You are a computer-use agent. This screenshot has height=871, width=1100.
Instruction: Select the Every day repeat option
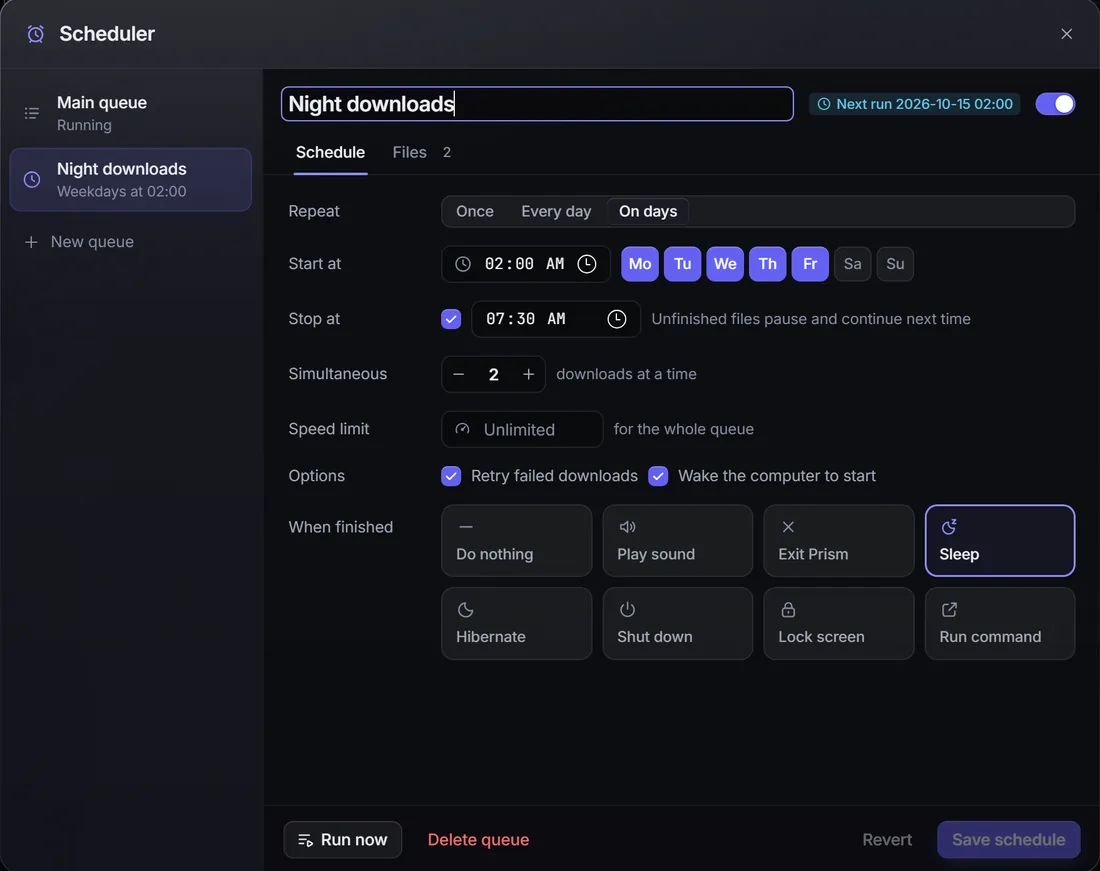(556, 211)
